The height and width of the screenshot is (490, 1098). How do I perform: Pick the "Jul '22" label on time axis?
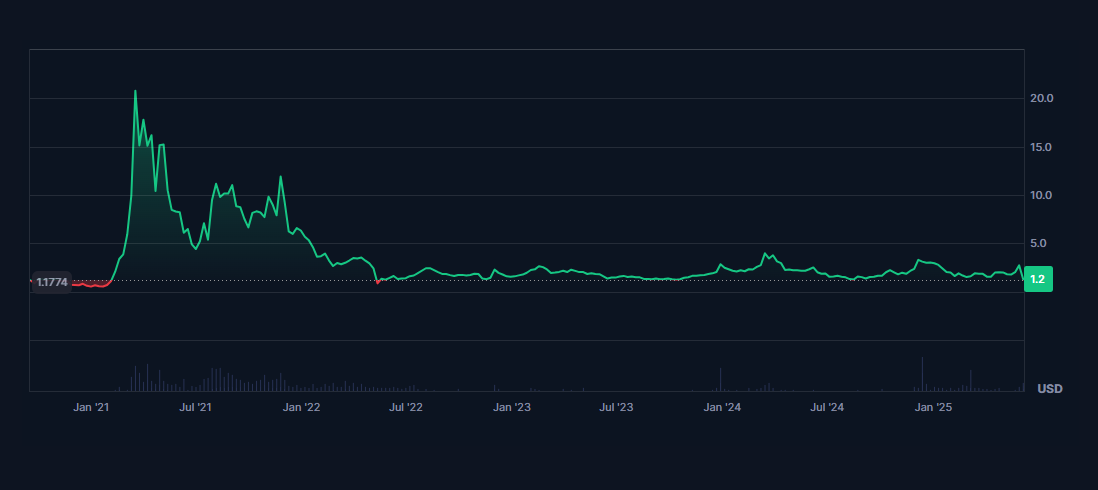click(x=406, y=407)
